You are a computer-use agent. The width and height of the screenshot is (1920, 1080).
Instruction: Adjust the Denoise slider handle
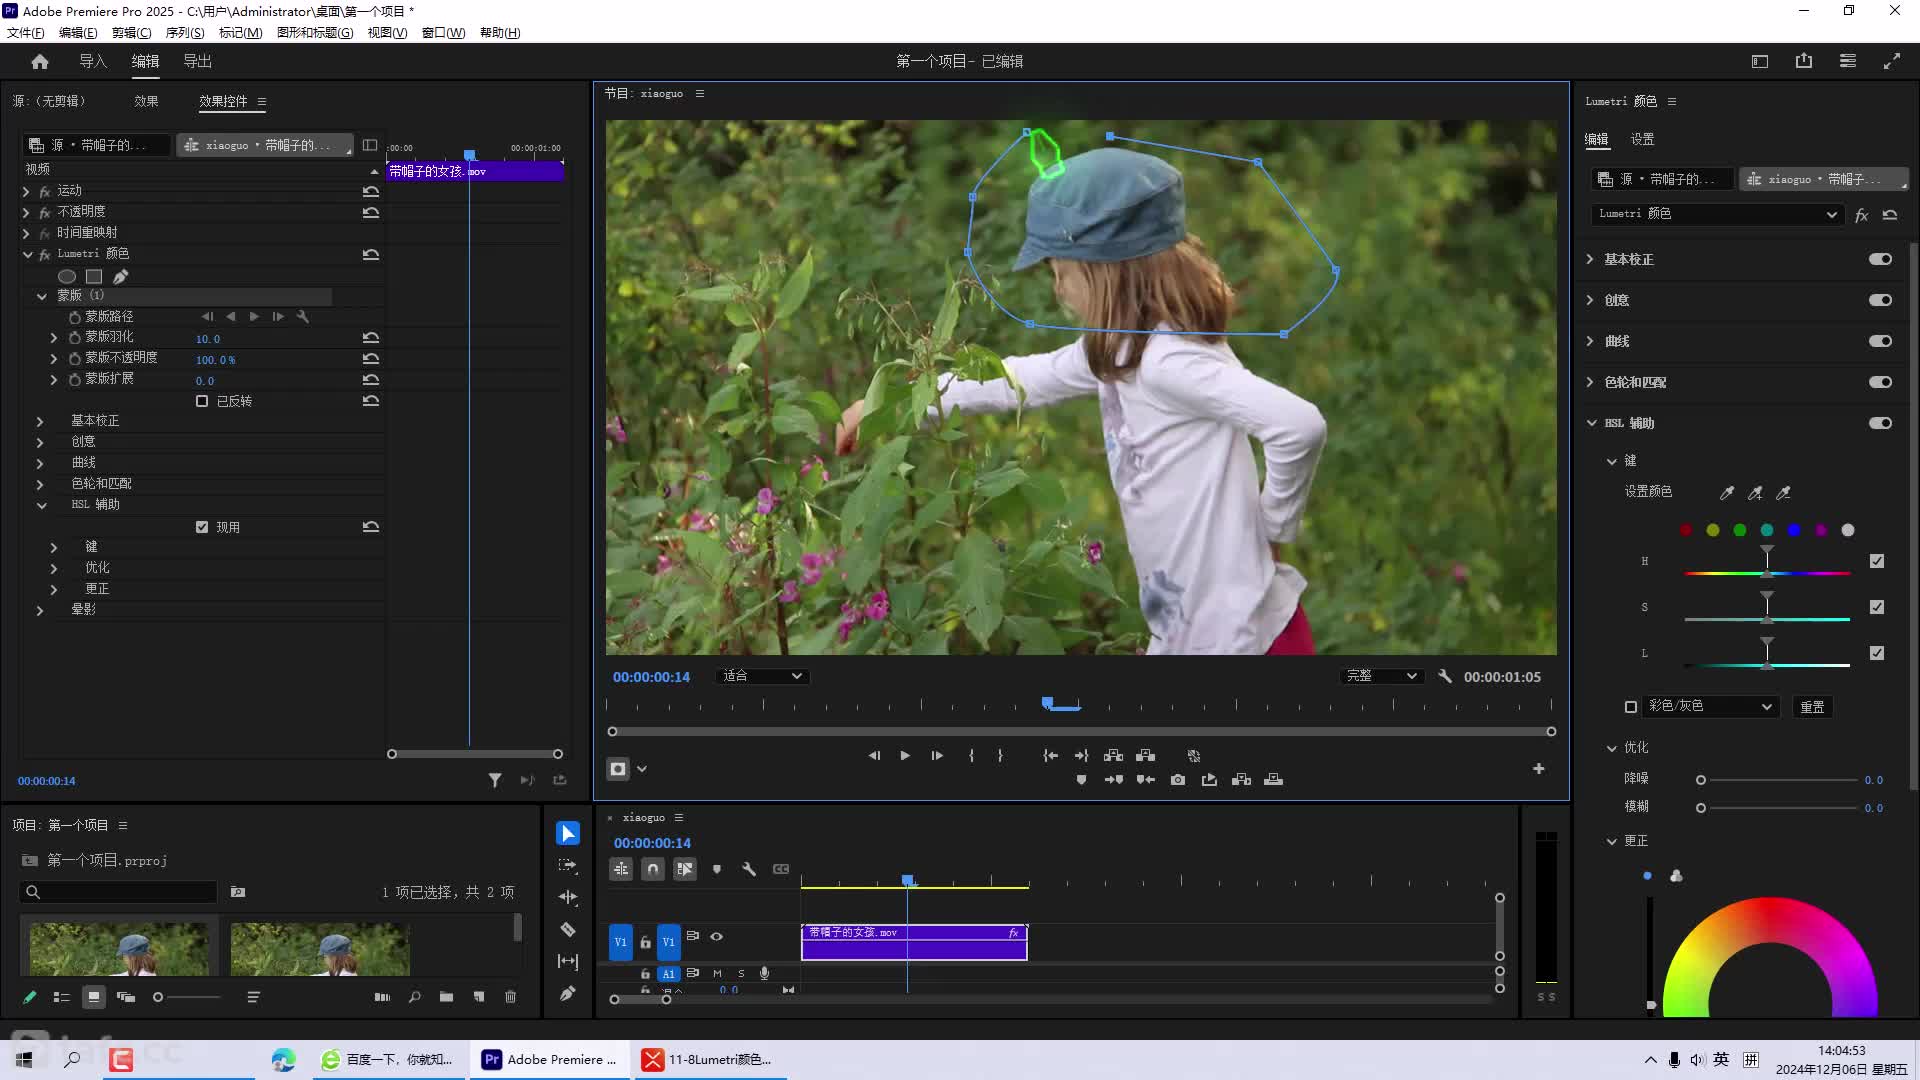pos(1701,780)
